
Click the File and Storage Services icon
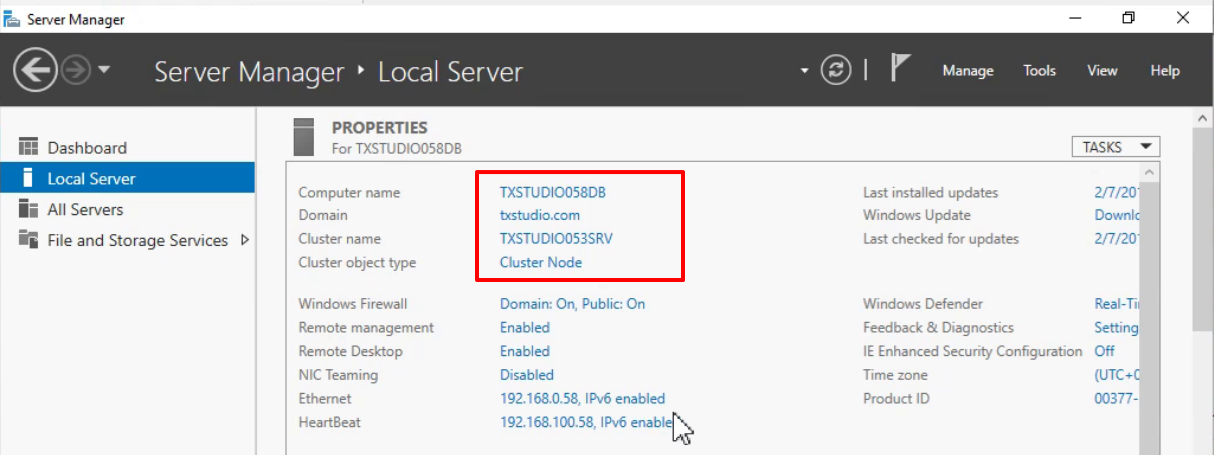coord(28,240)
